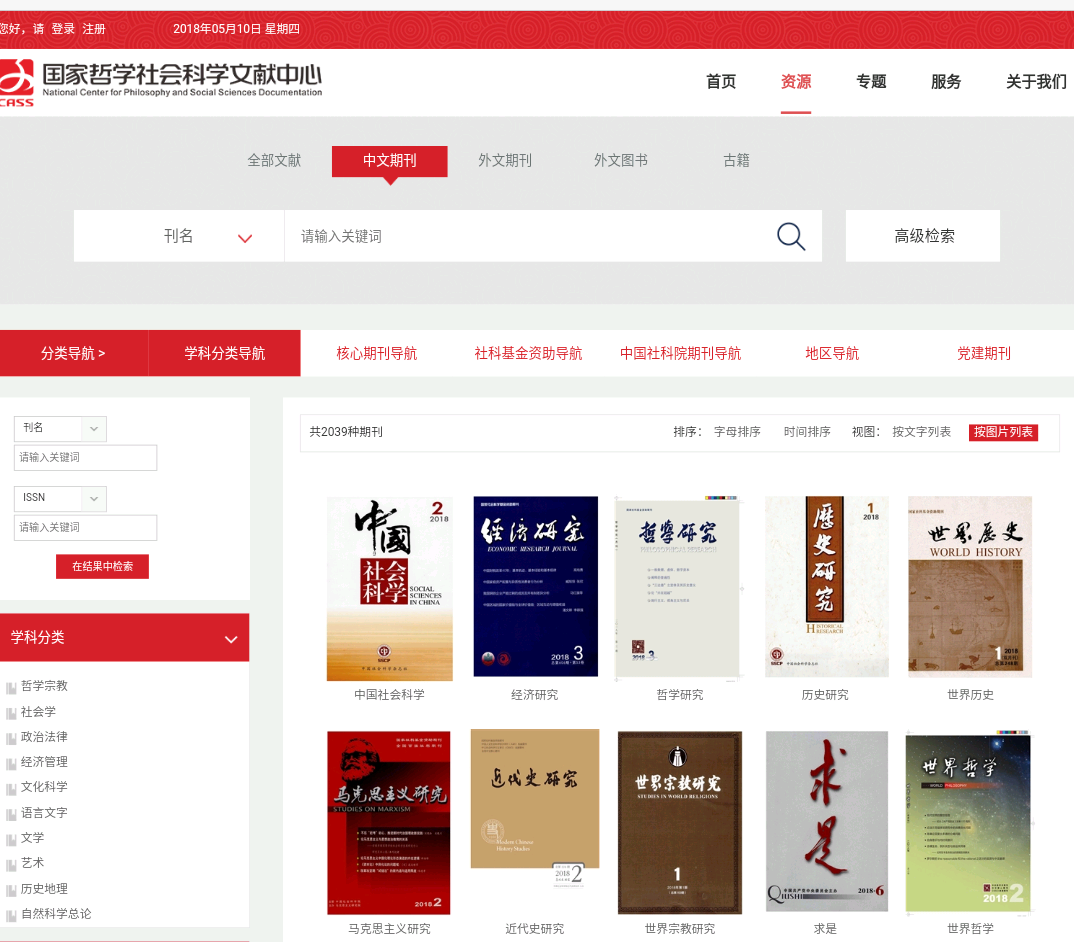Focus sidebar ISSN keyword input

click(x=86, y=528)
